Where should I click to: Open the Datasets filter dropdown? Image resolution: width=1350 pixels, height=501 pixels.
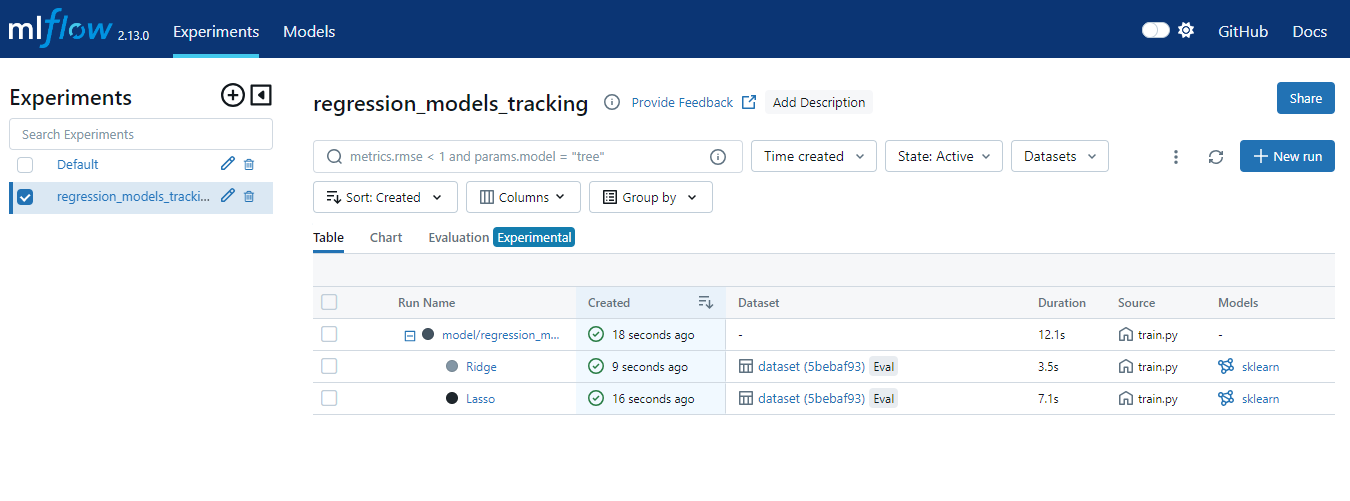[x=1060, y=156]
